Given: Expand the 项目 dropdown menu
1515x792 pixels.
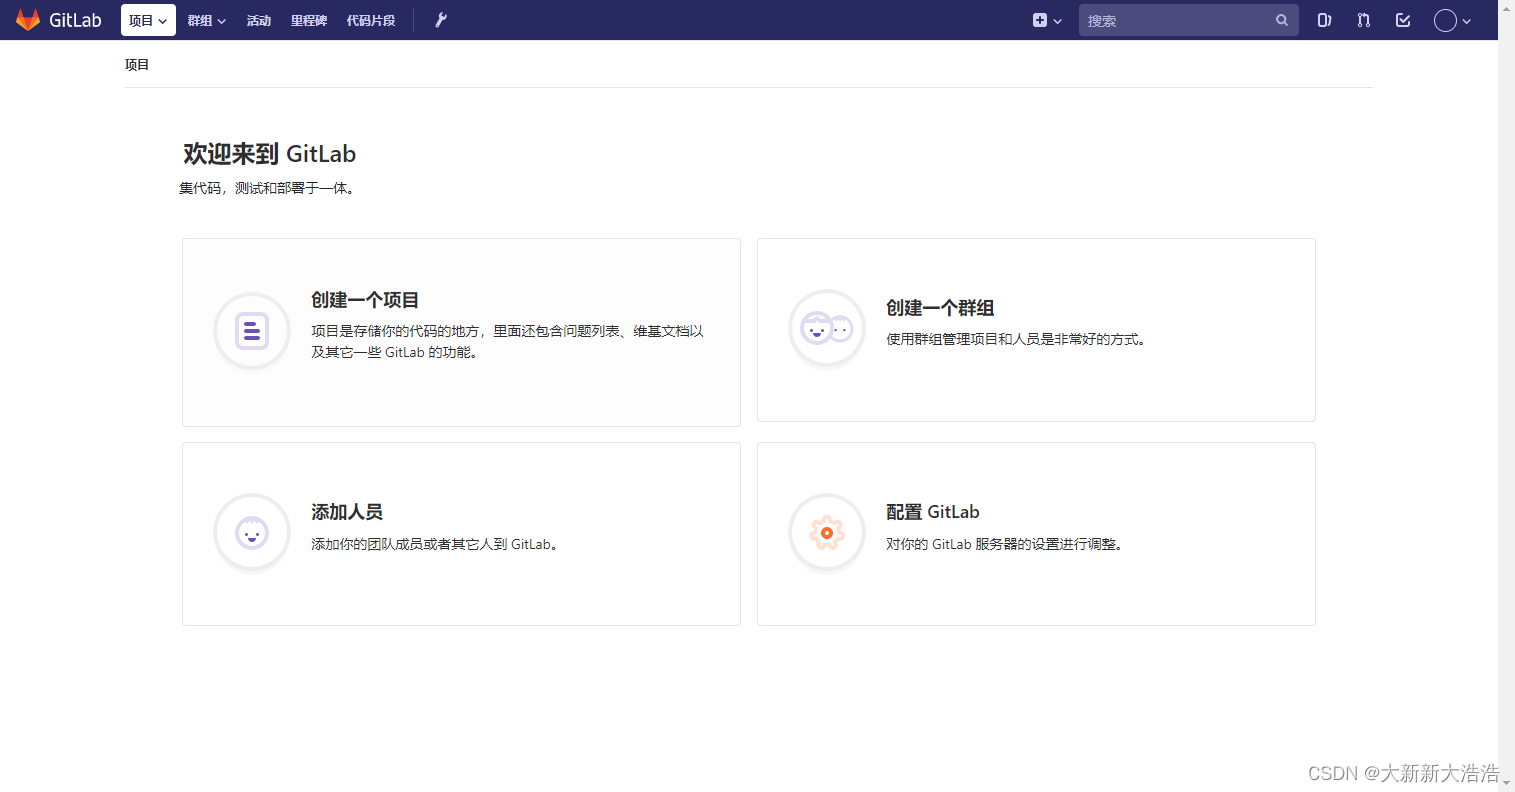Looking at the screenshot, I should [x=148, y=20].
